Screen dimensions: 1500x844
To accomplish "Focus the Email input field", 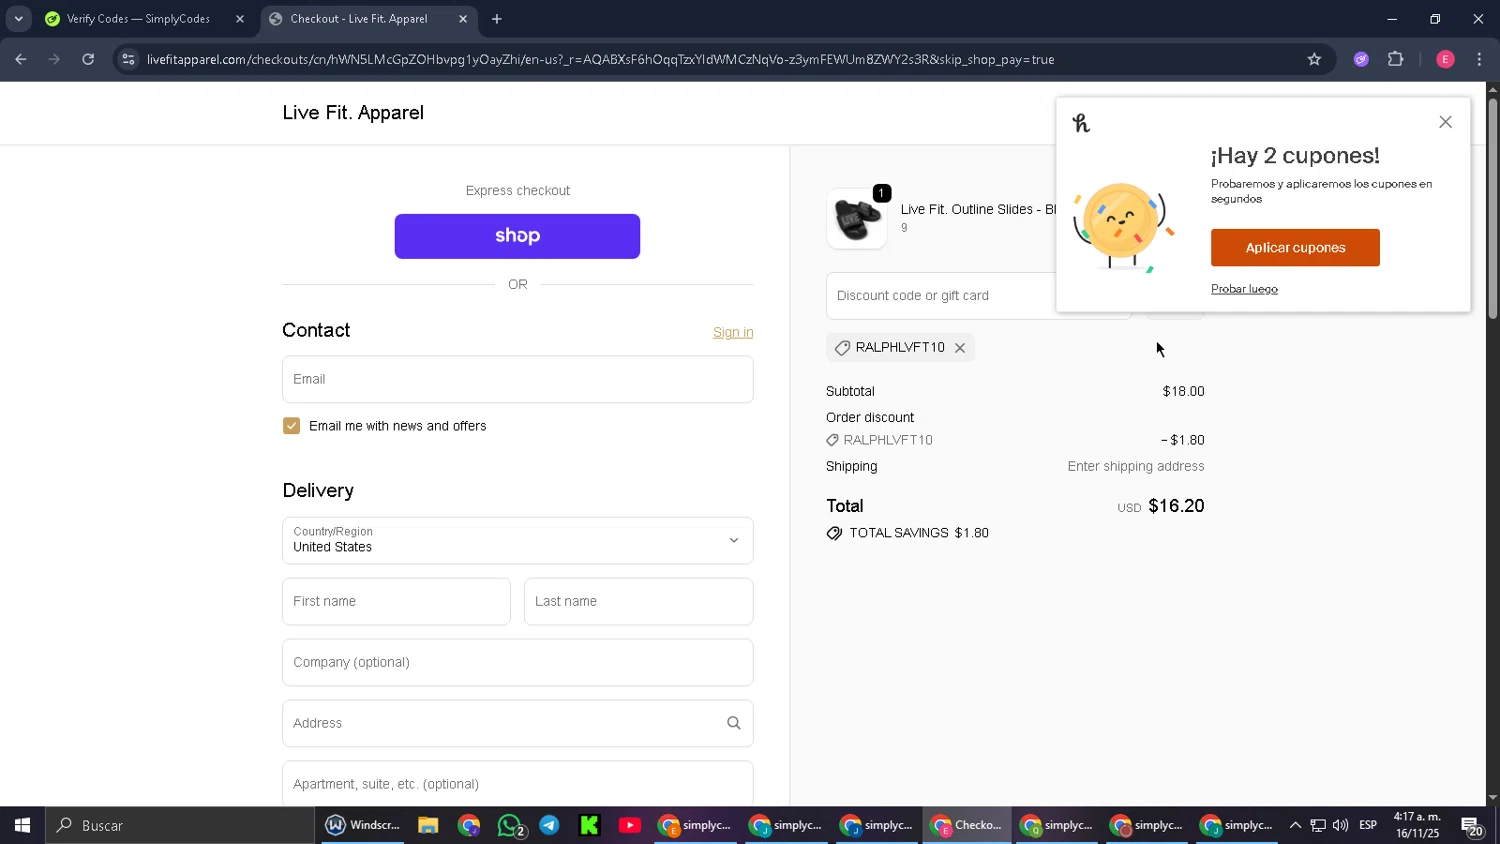I will click(517, 379).
